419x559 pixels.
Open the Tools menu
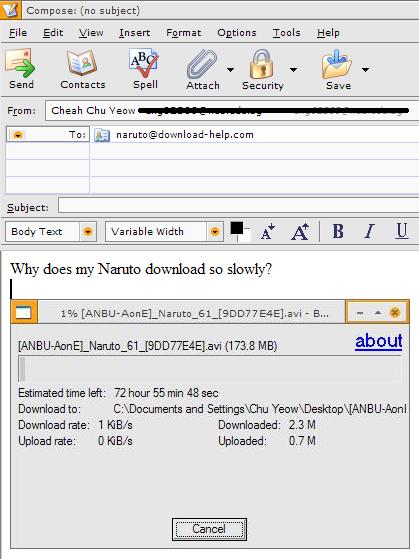[286, 33]
